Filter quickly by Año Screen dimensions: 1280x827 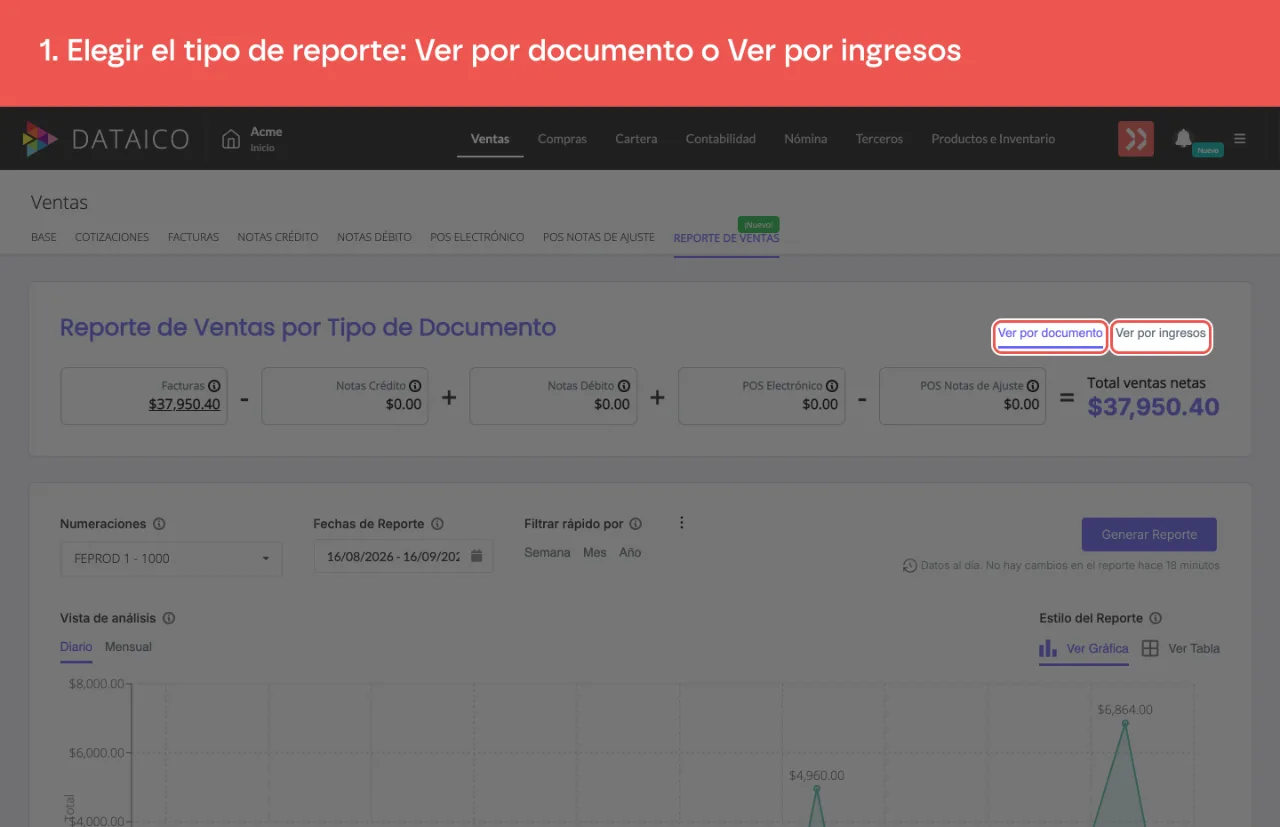[x=630, y=553]
